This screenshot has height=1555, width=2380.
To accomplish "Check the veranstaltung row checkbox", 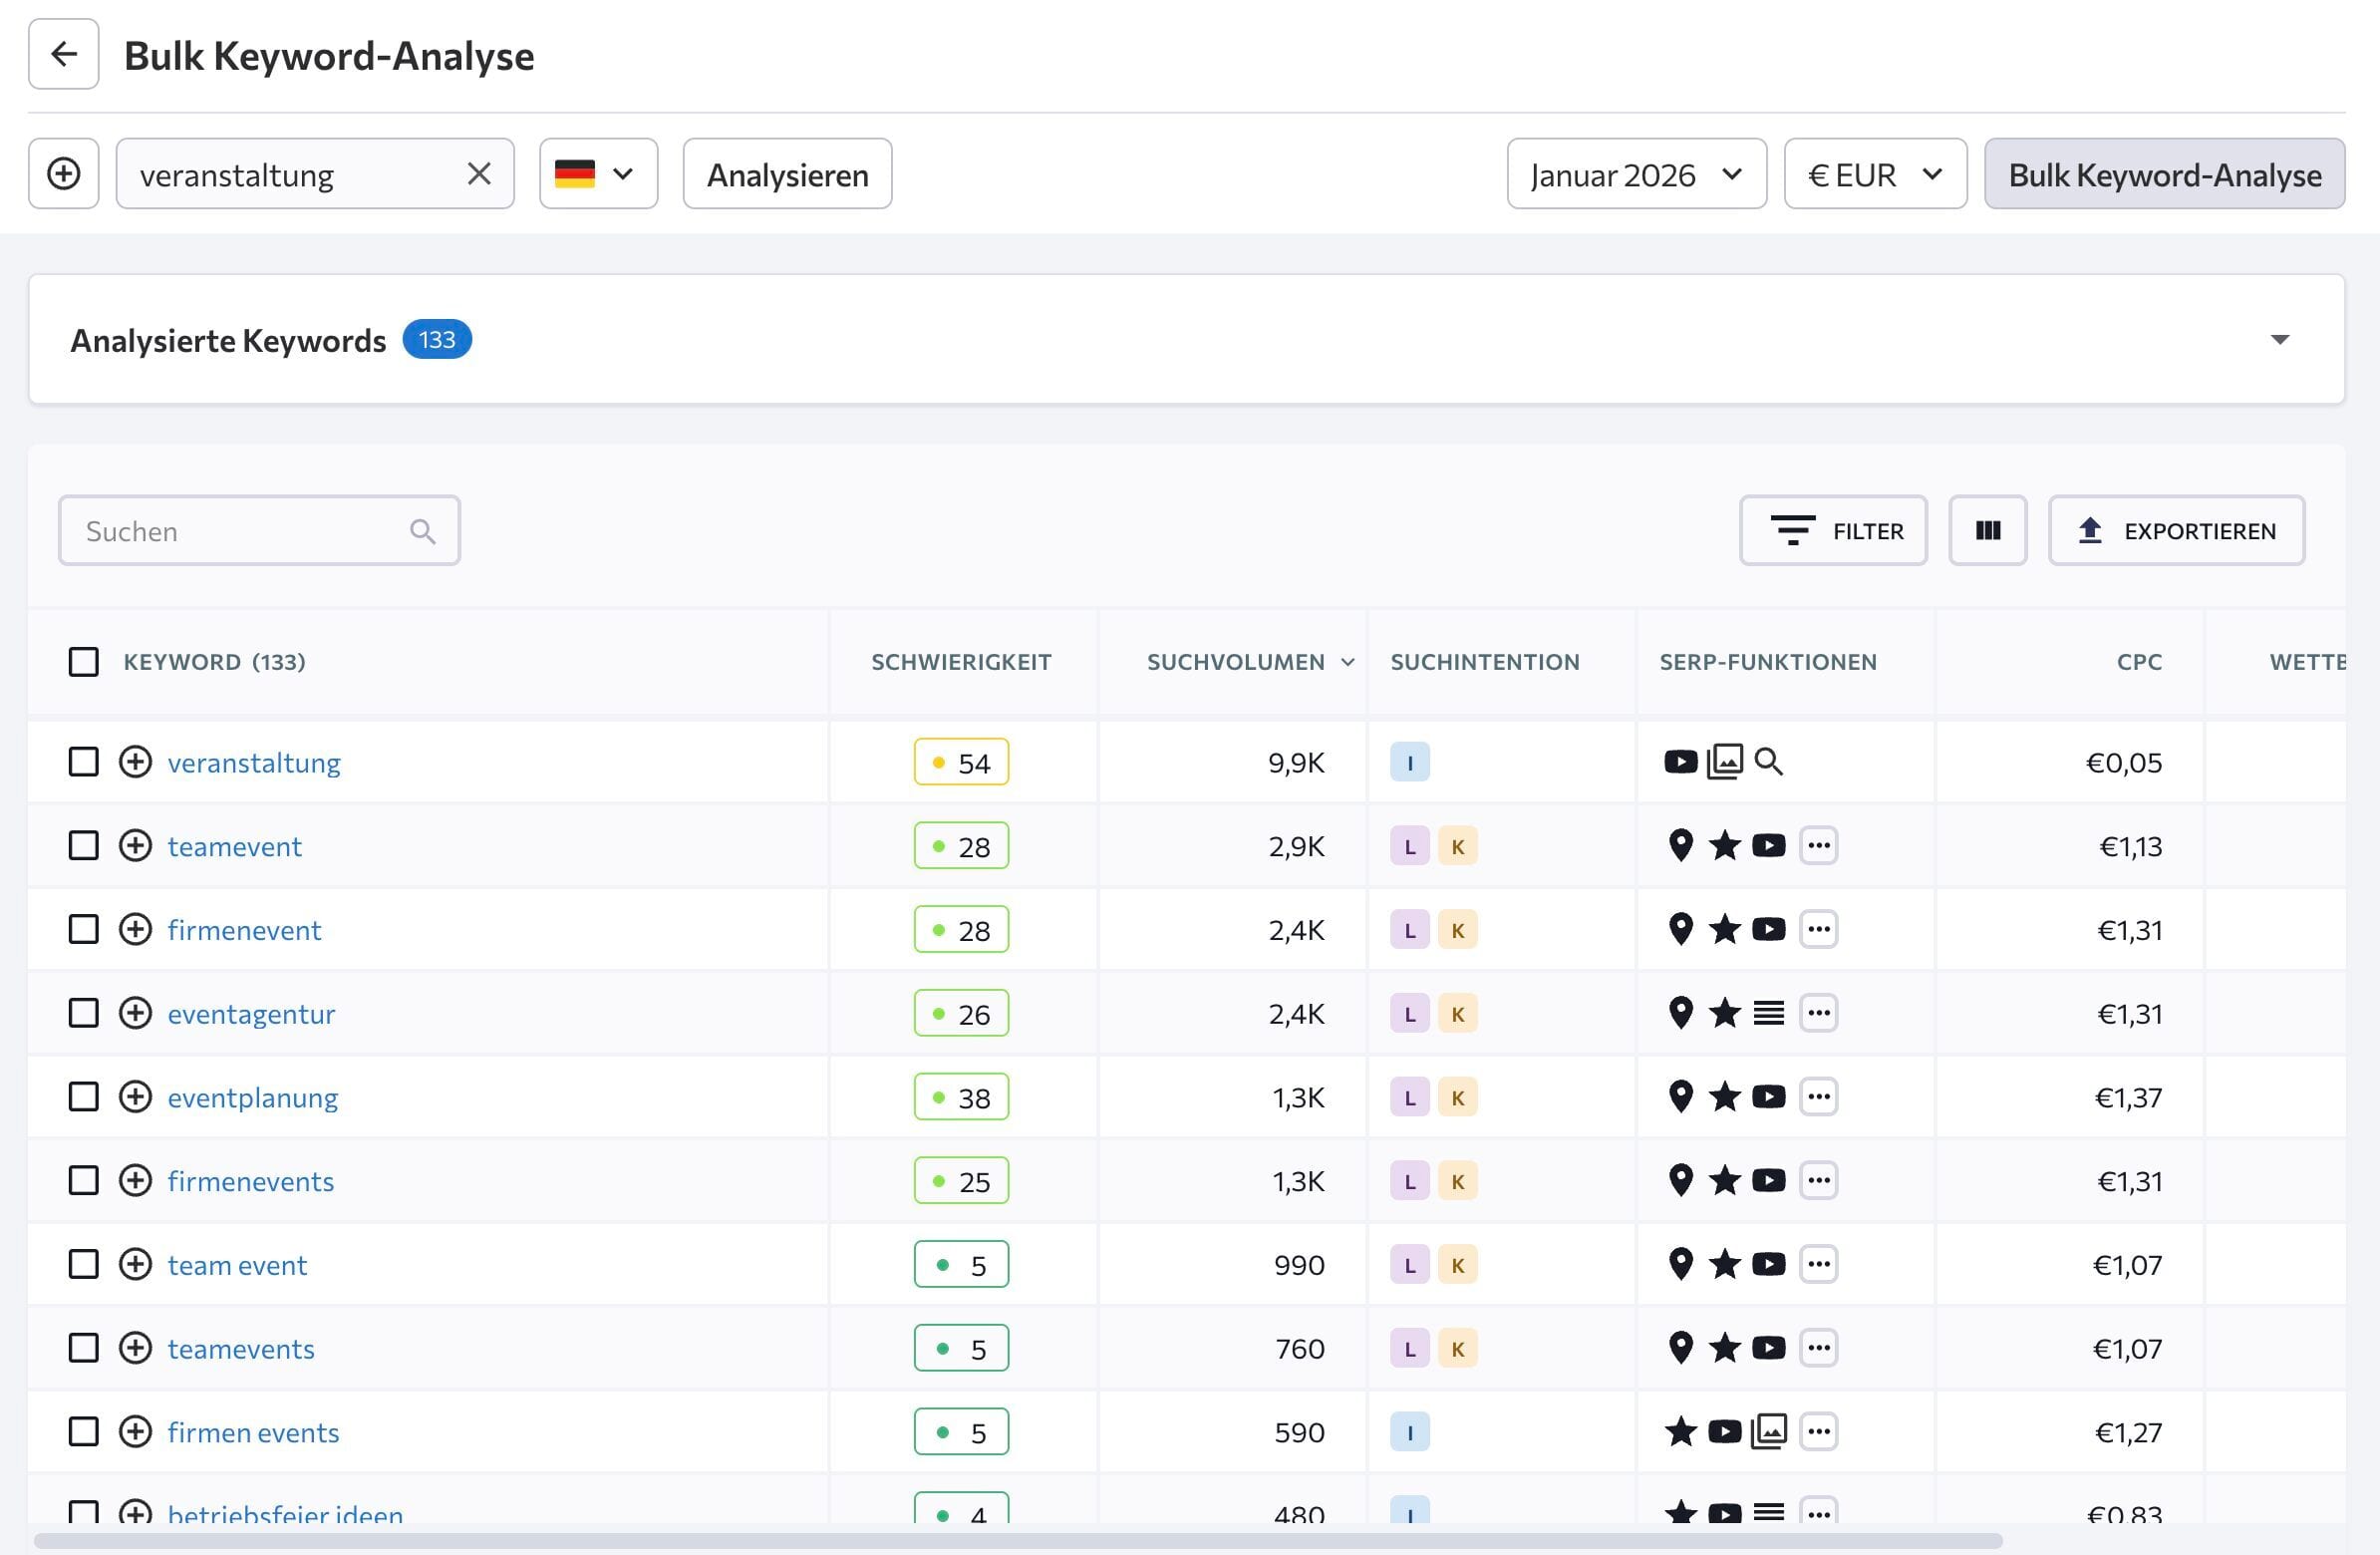I will [x=84, y=761].
